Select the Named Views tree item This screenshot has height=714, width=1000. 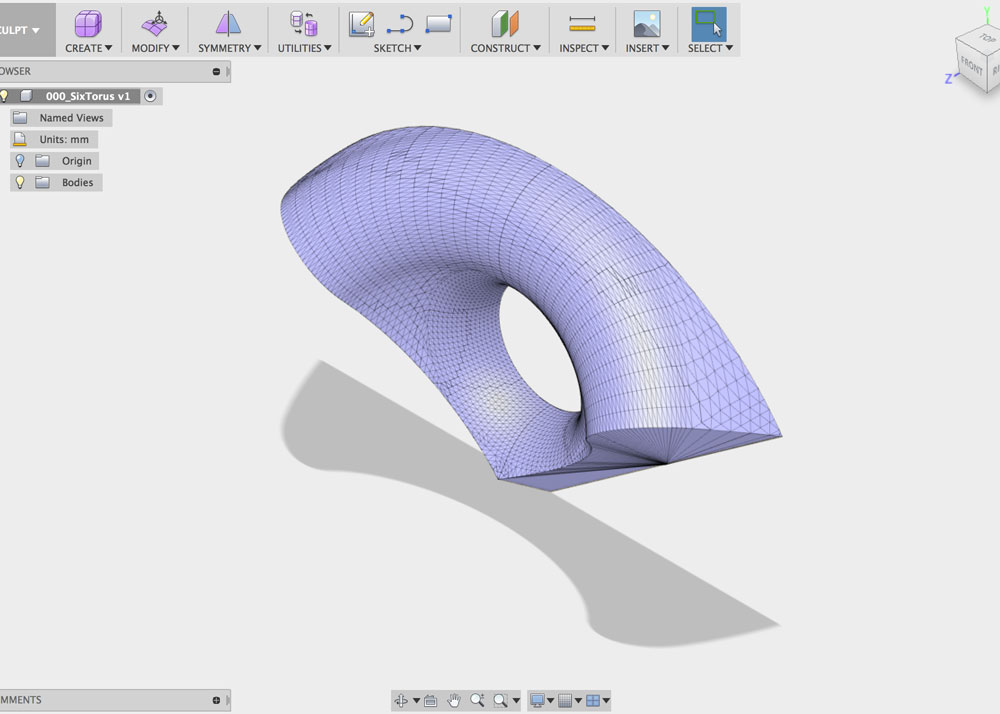click(71, 117)
